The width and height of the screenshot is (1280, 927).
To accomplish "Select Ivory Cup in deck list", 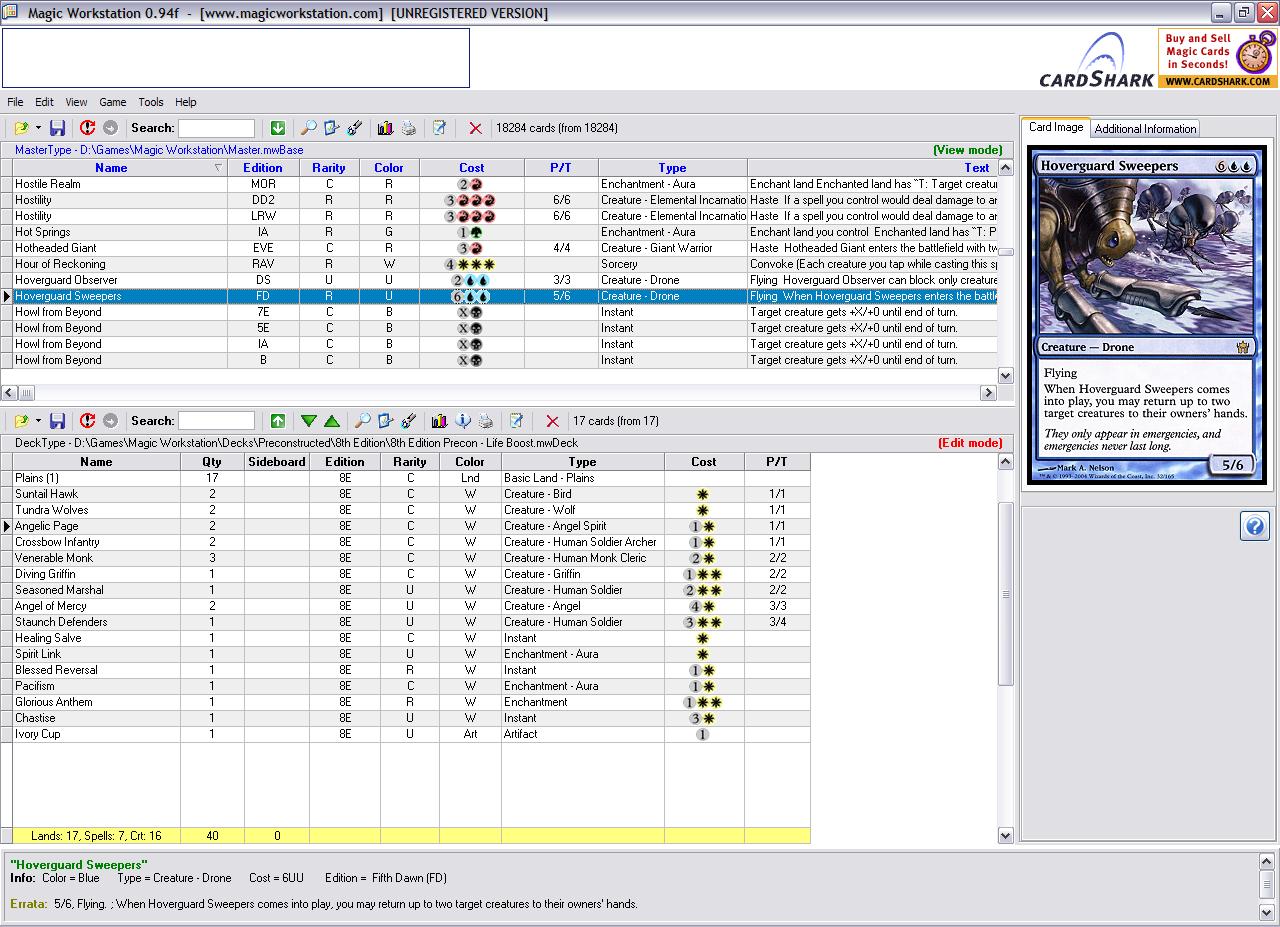I will tap(411, 734).
